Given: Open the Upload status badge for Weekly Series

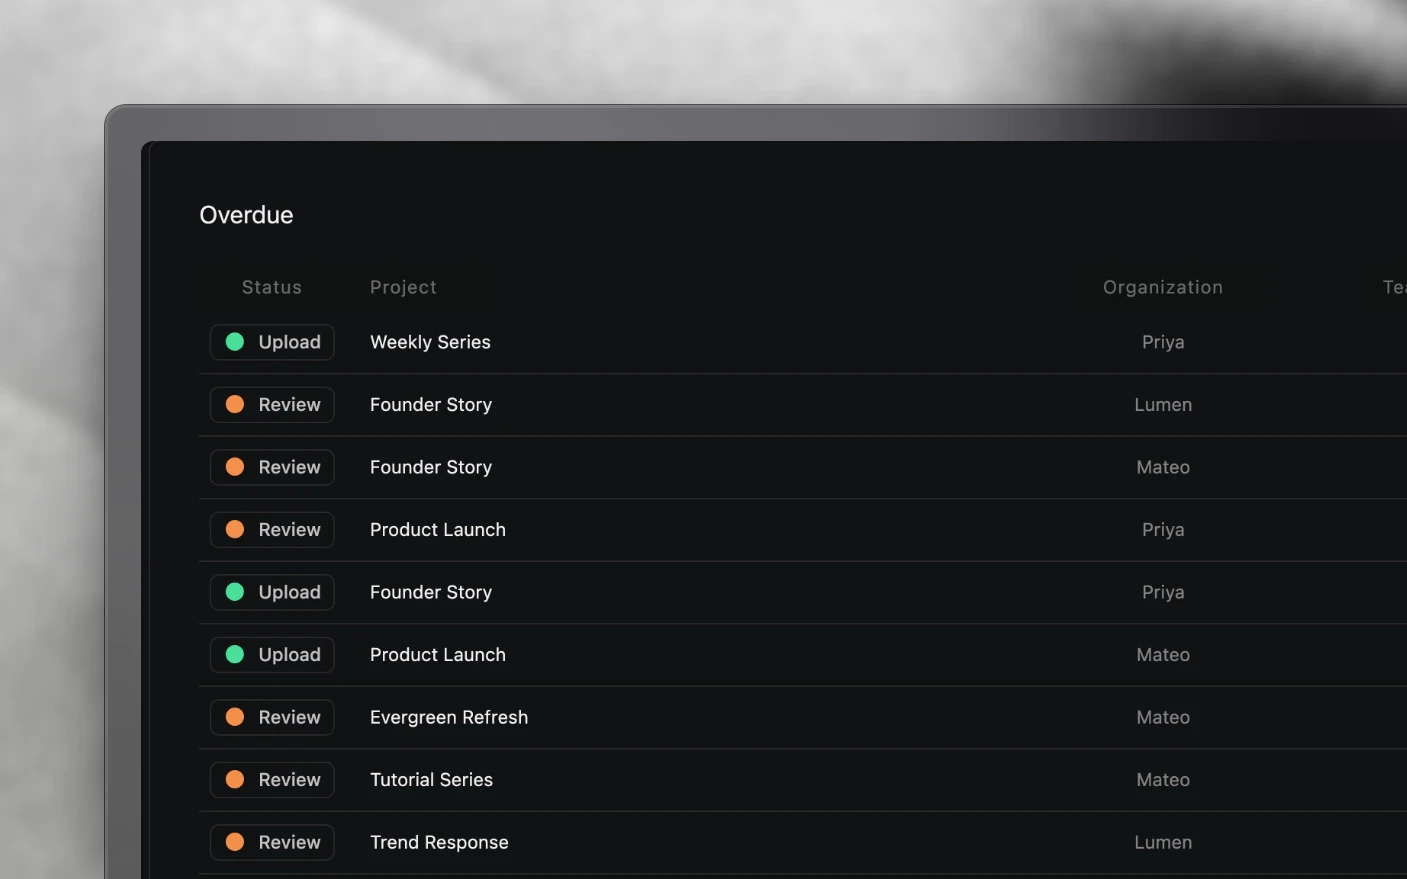Looking at the screenshot, I should pos(272,342).
